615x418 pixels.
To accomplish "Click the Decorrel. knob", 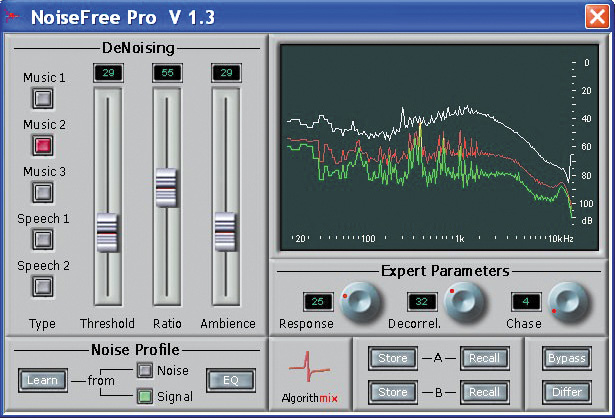I will click(465, 302).
